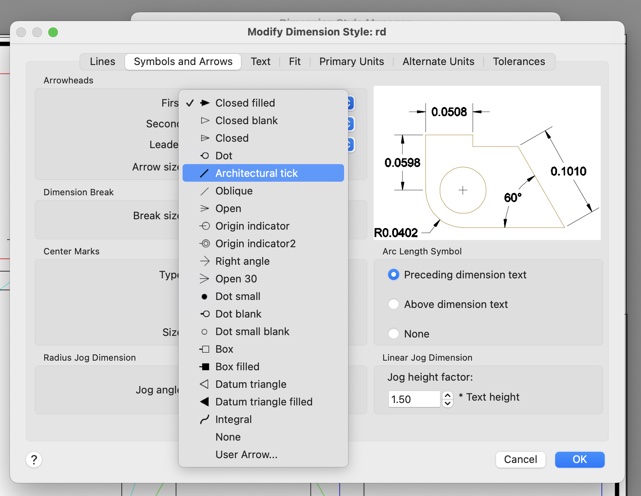
Task: Click the Box arrowhead icon
Action: tap(204, 349)
